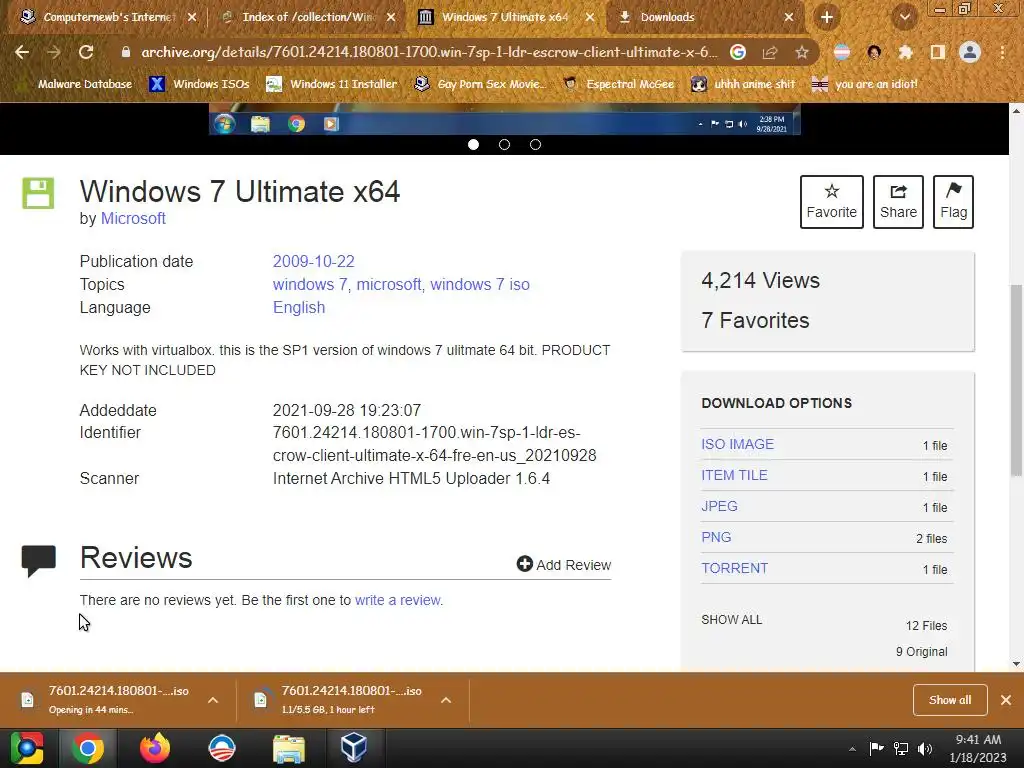Open the Espectral McGee bookmark
1024x768 pixels.
618,84
